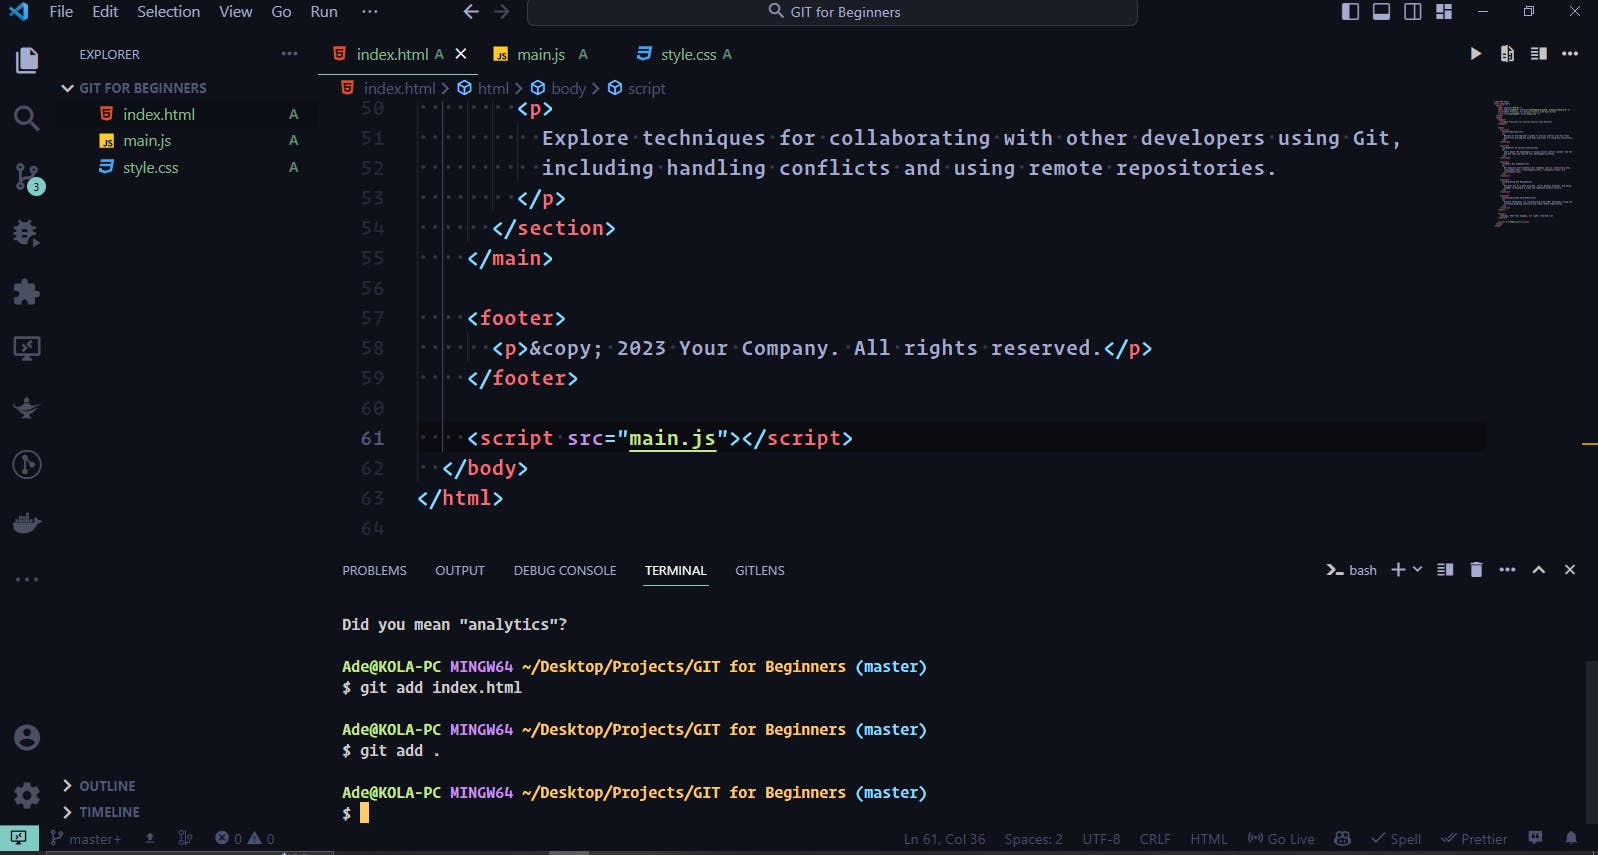The height and width of the screenshot is (855, 1598).
Task: Open the html breadcrumb dropdown
Action: 483,88
